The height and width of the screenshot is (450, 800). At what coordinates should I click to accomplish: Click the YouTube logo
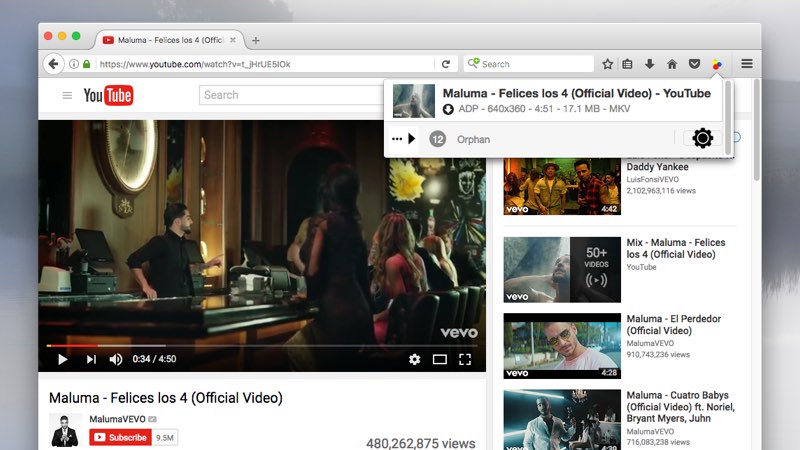(108, 96)
